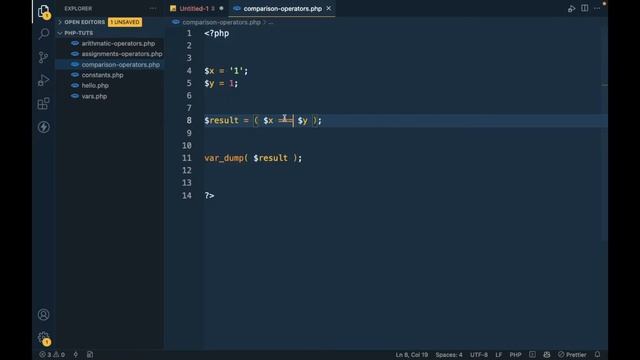The image size is (640, 360).
Task: Click the file icon of constants.php
Action: point(75,75)
